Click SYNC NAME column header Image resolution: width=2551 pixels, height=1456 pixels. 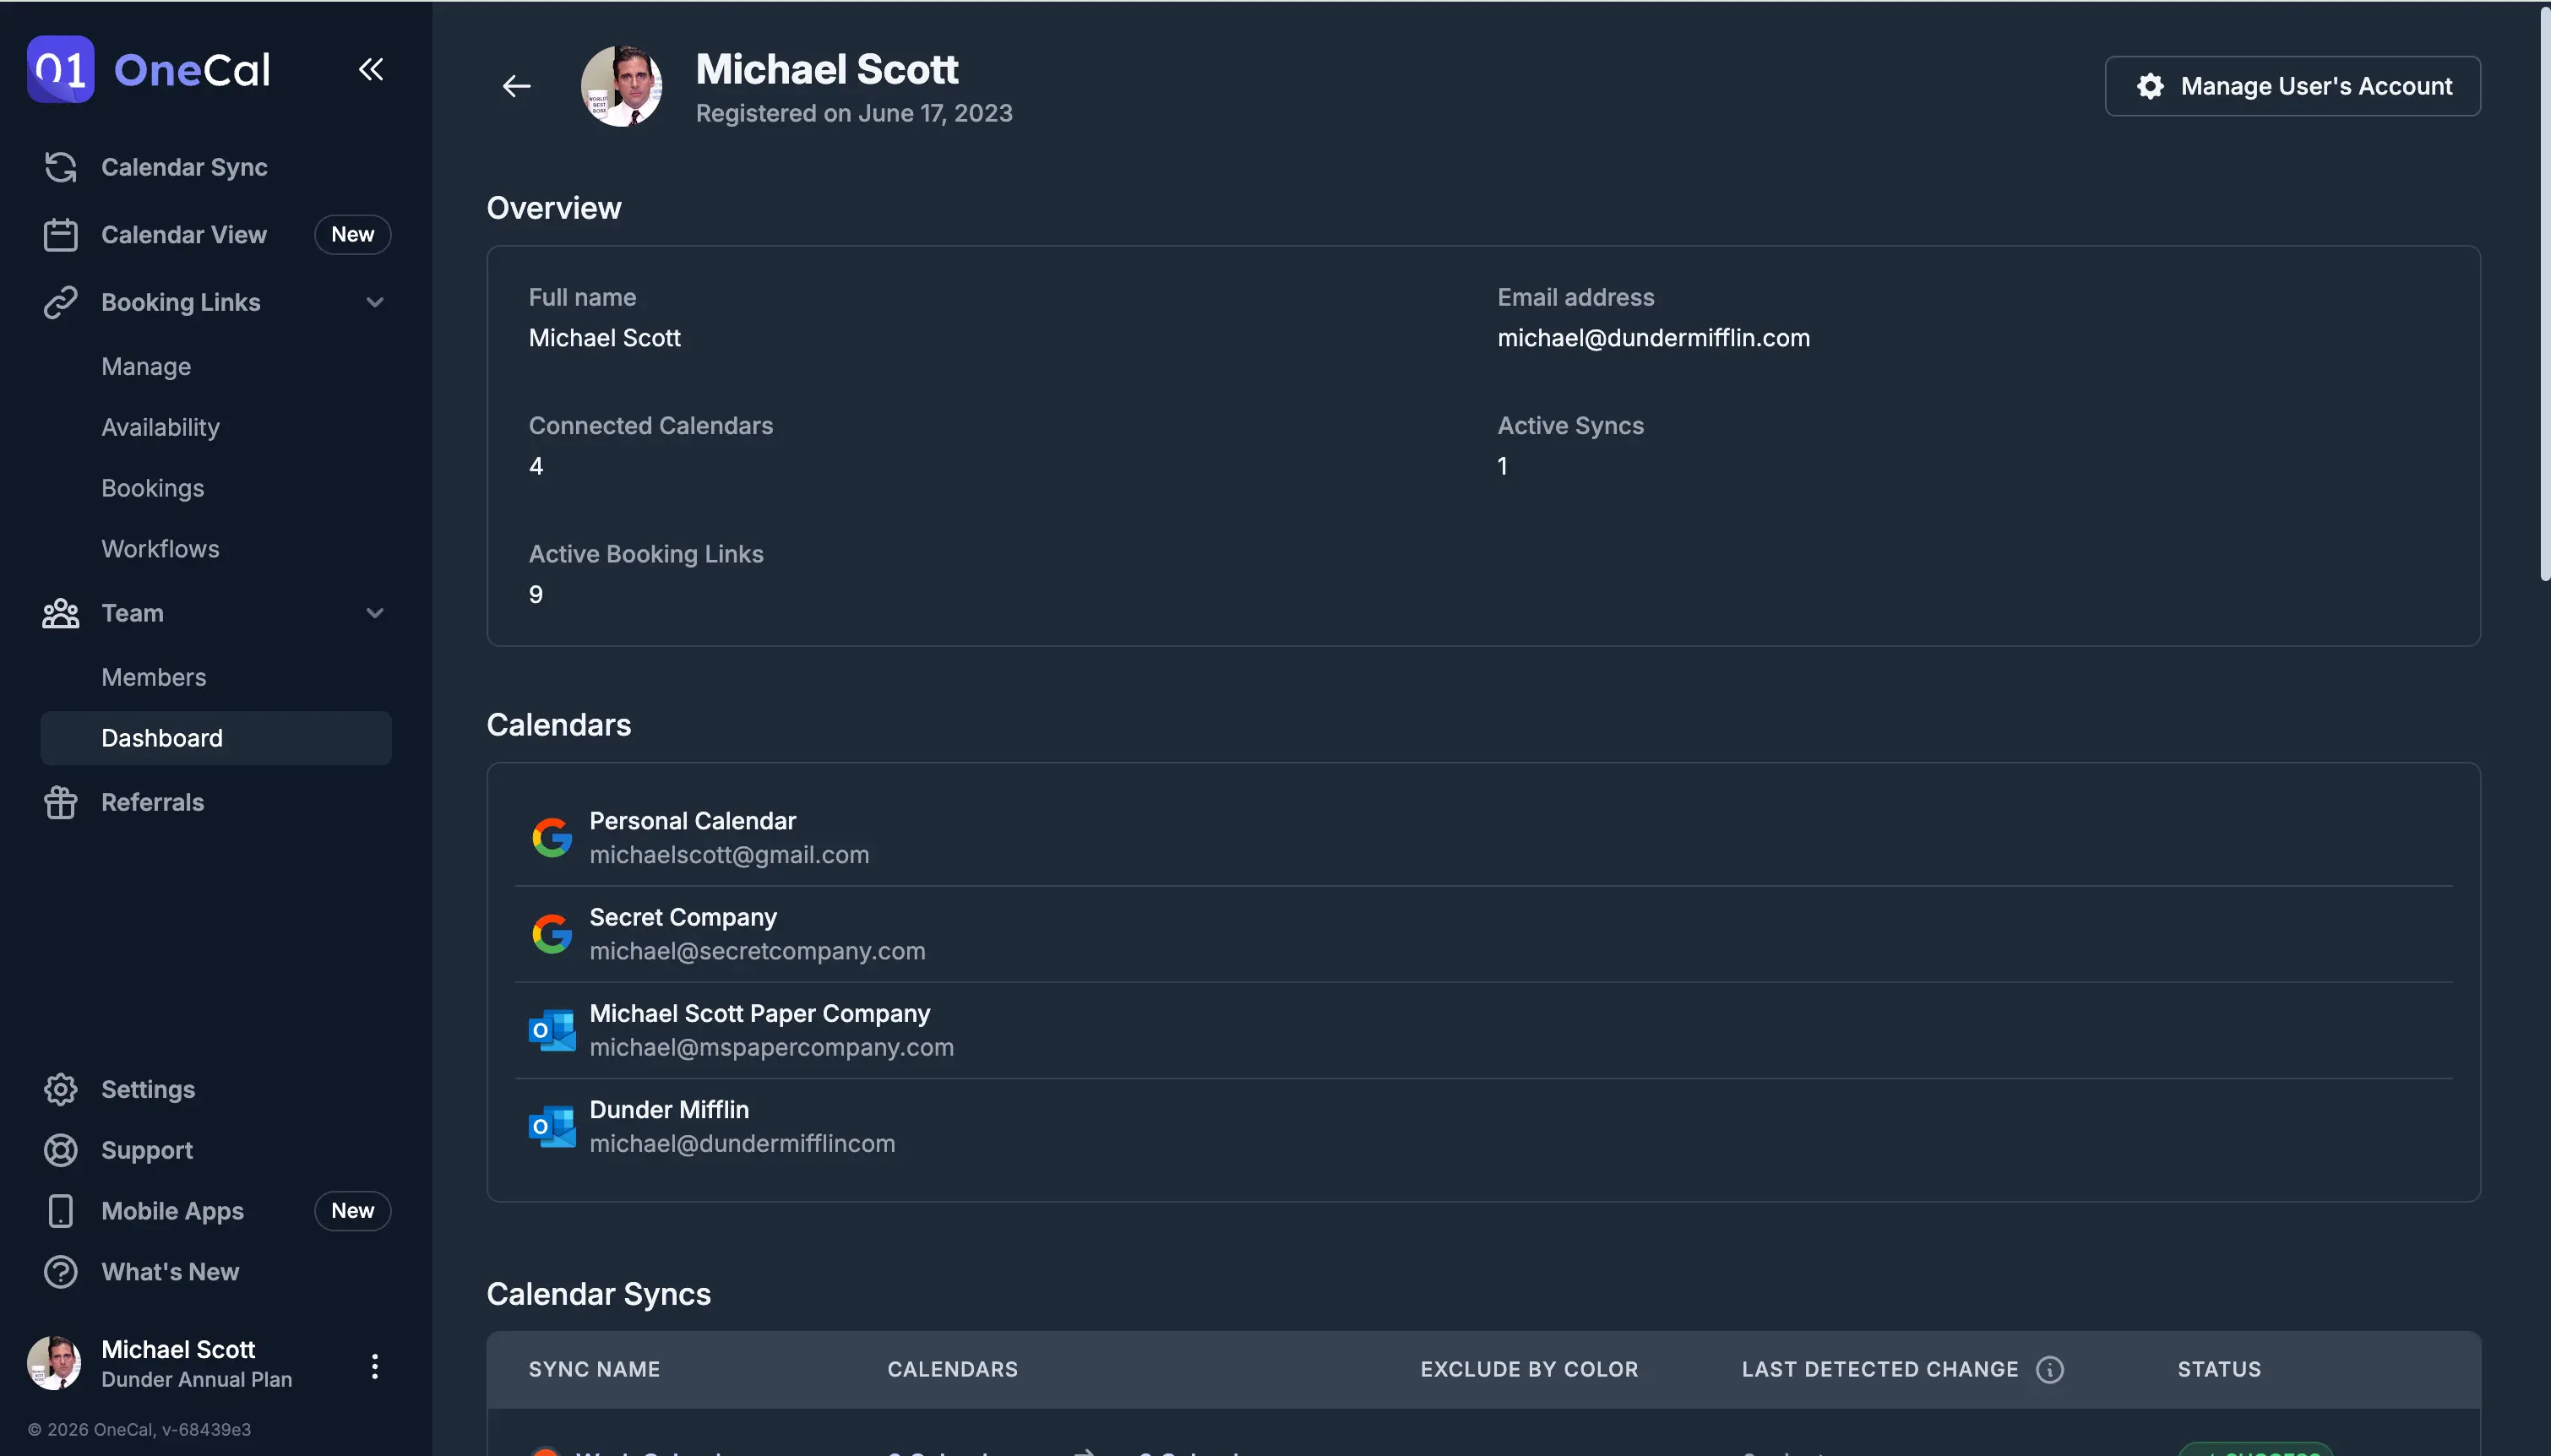pyautogui.click(x=594, y=1370)
